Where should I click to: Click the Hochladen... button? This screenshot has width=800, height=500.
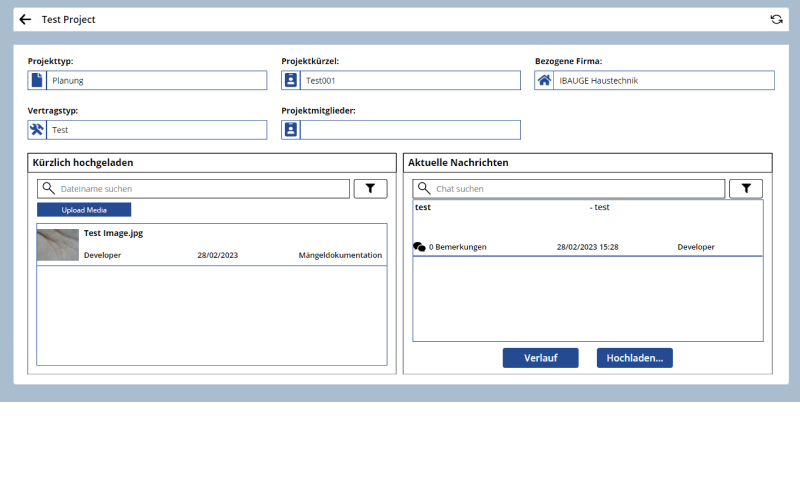coord(635,358)
